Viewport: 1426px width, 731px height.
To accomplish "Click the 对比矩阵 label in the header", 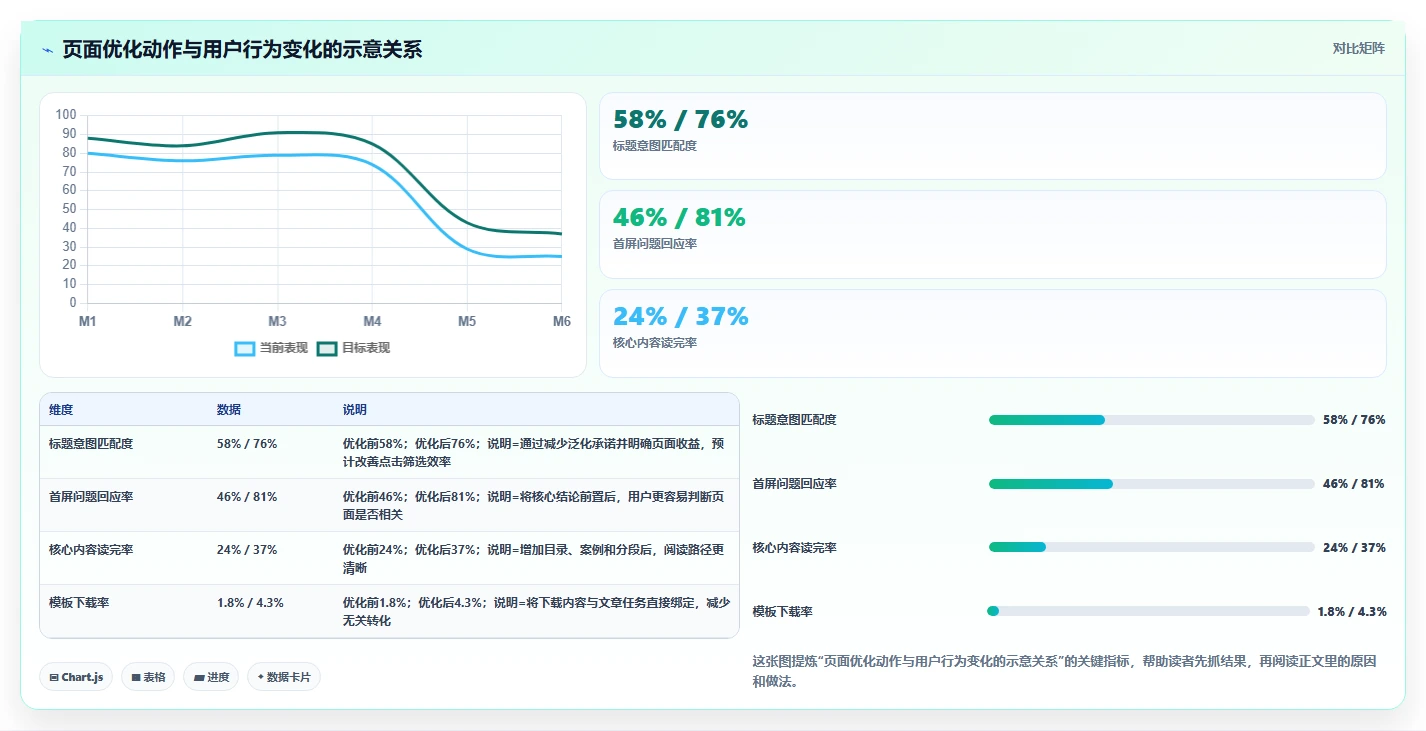I will 1358,48.
